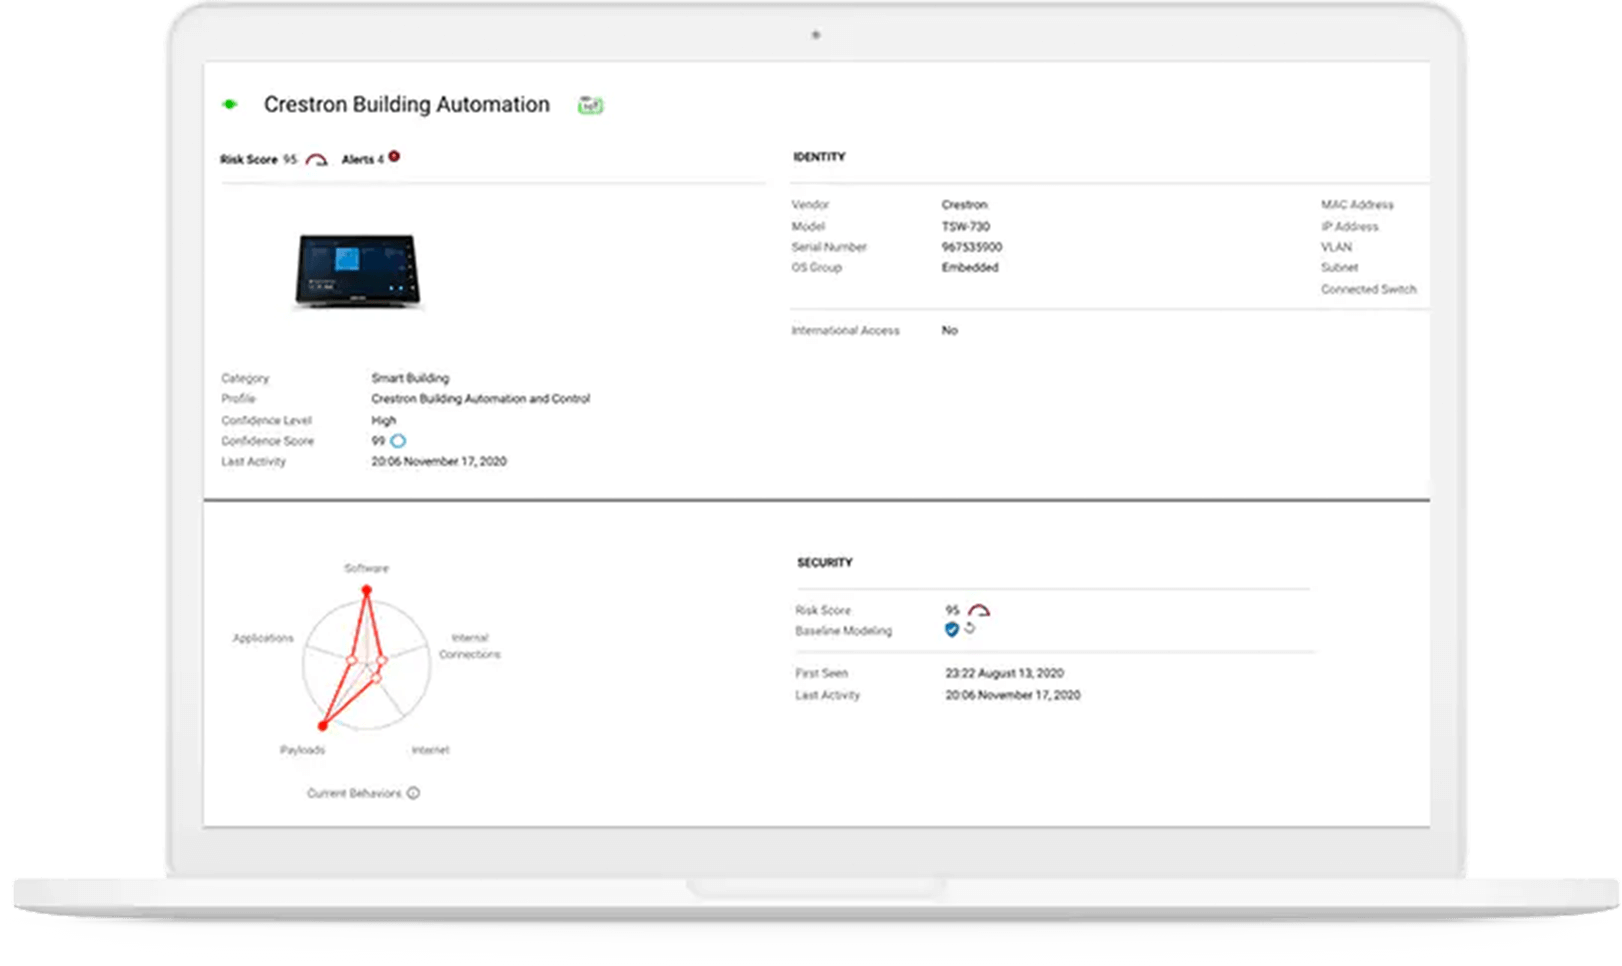Click the blue shield Baseline Modeling icon
1622x966 pixels.
[951, 630]
